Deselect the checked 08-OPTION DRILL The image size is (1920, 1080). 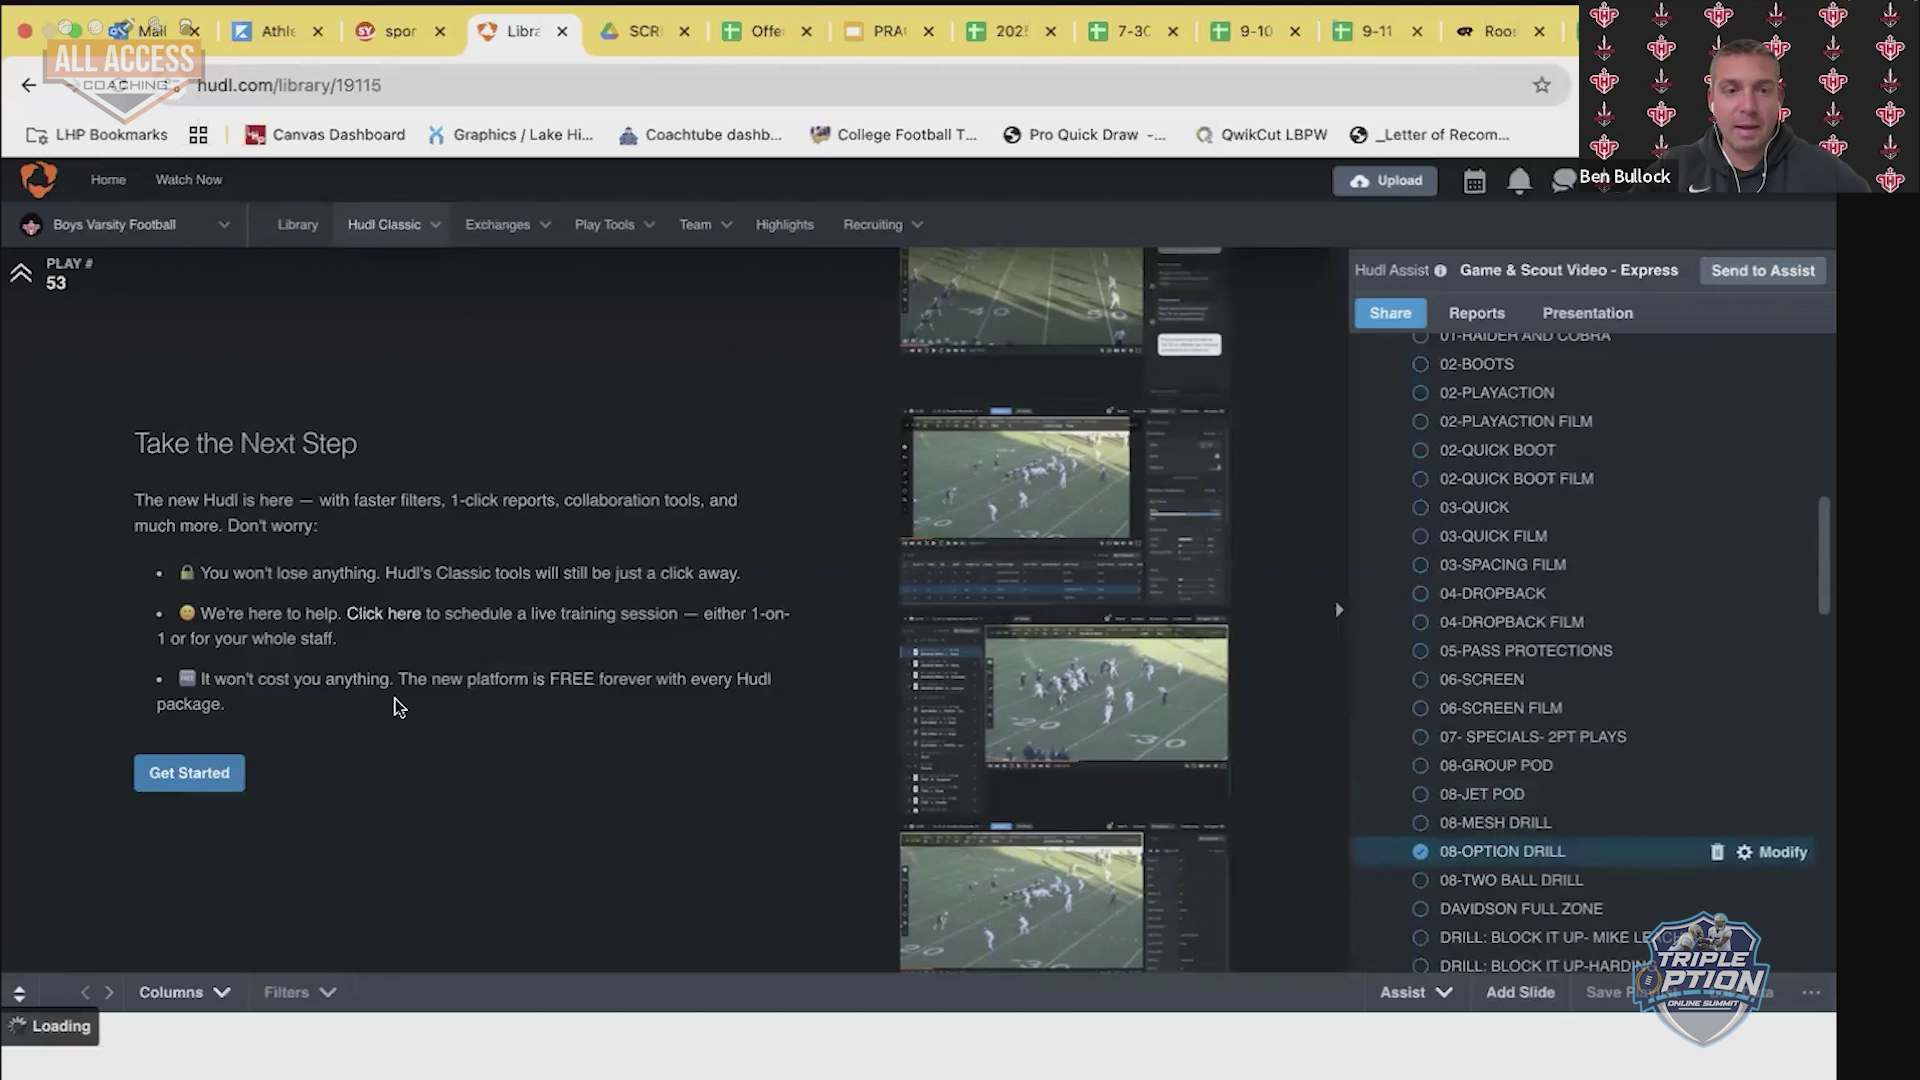(x=1420, y=852)
